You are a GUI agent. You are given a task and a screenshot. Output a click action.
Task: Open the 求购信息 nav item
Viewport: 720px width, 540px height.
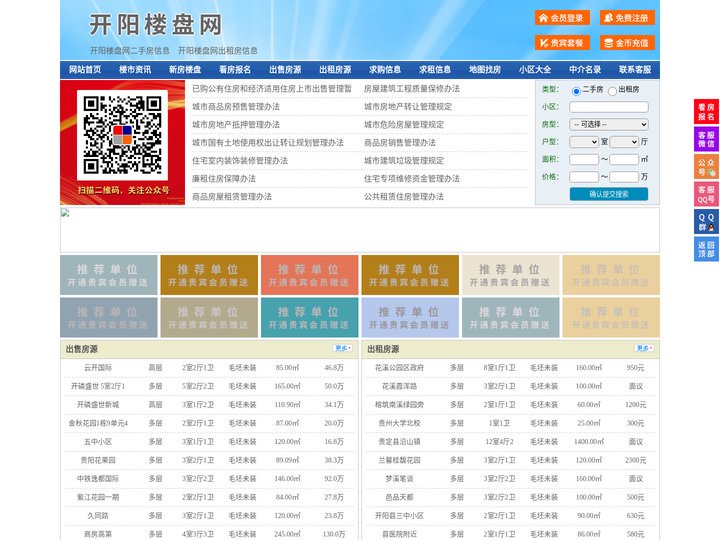click(385, 70)
